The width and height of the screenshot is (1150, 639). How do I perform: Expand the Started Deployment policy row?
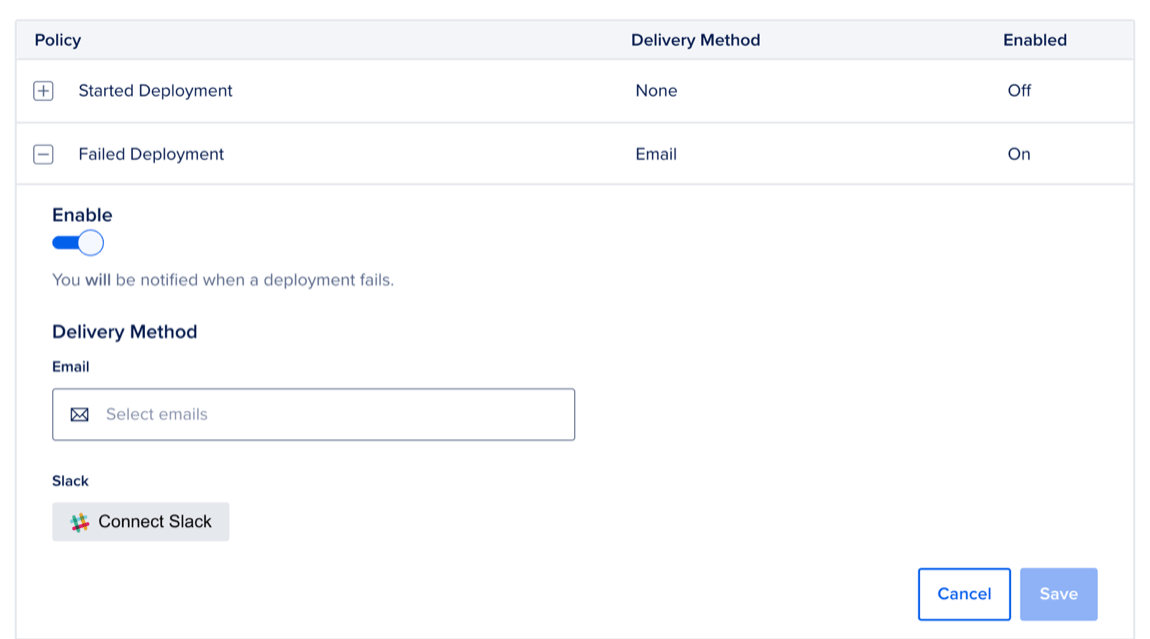[43, 91]
